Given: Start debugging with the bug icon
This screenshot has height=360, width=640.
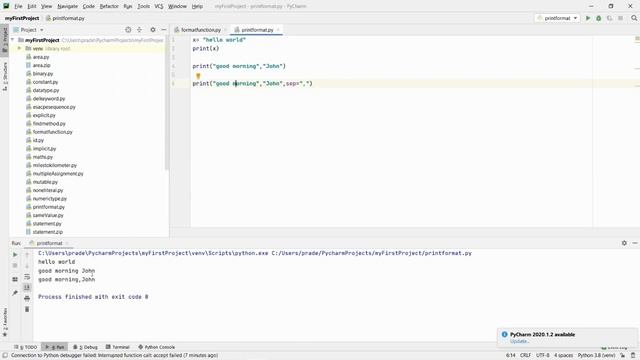Looking at the screenshot, I should (x=599, y=18).
